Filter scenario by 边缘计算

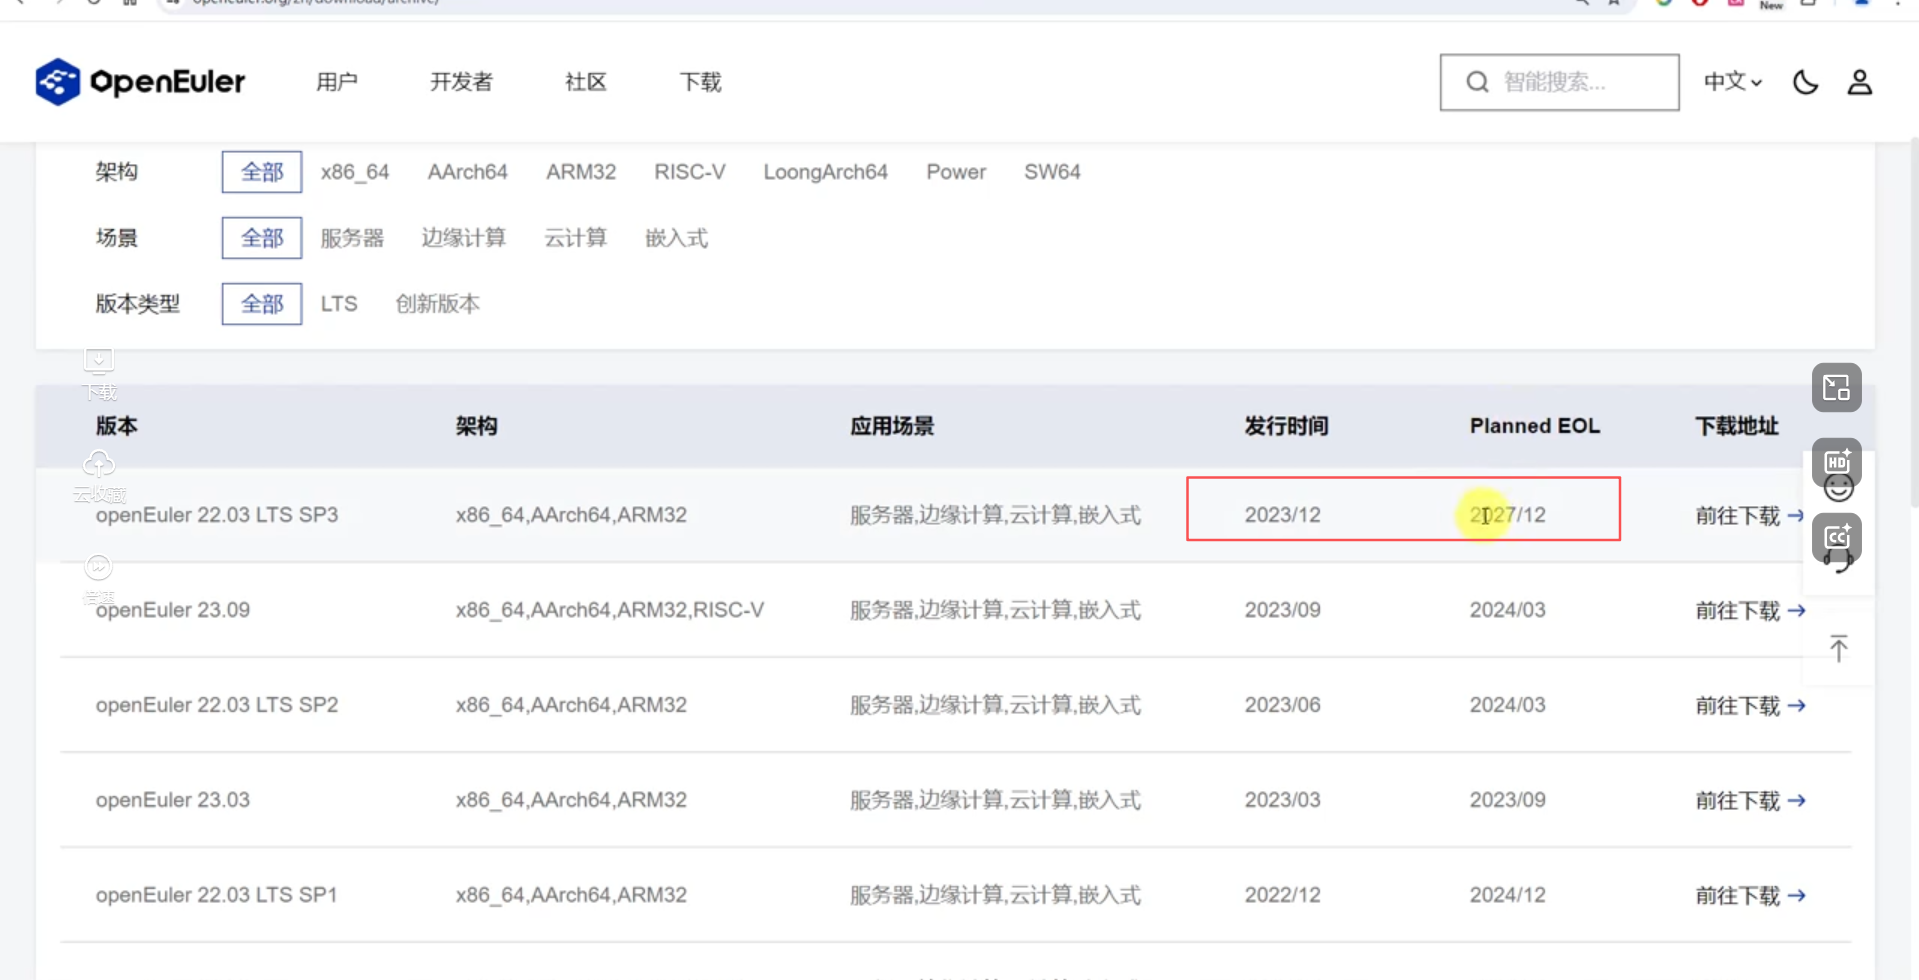464,238
